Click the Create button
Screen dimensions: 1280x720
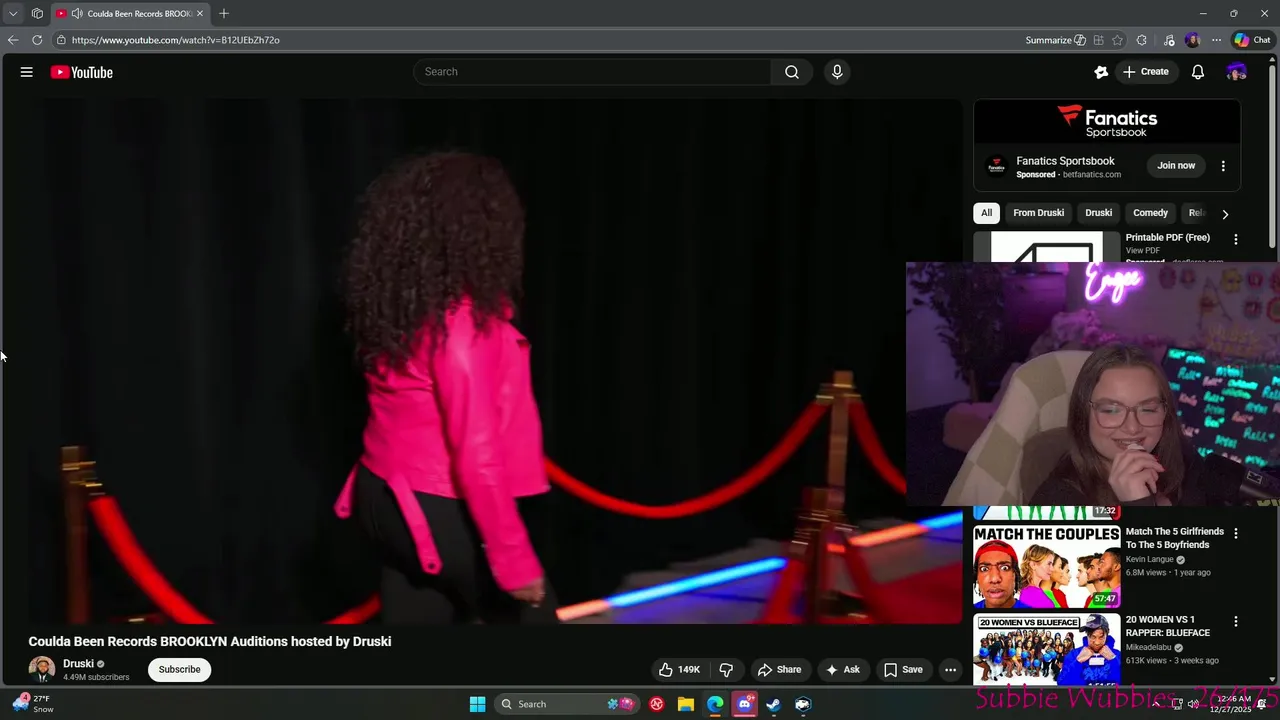point(1145,72)
